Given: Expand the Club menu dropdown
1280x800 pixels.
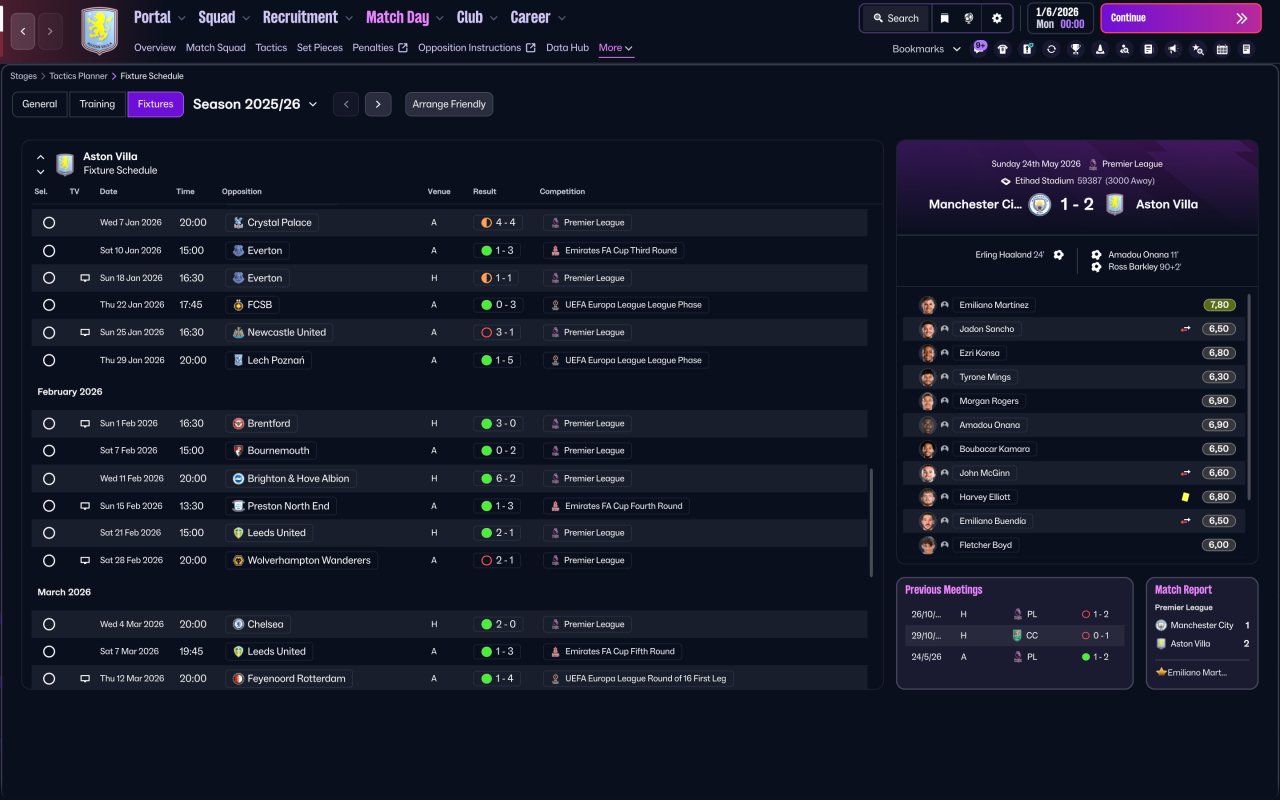Looking at the screenshot, I should [492, 18].
